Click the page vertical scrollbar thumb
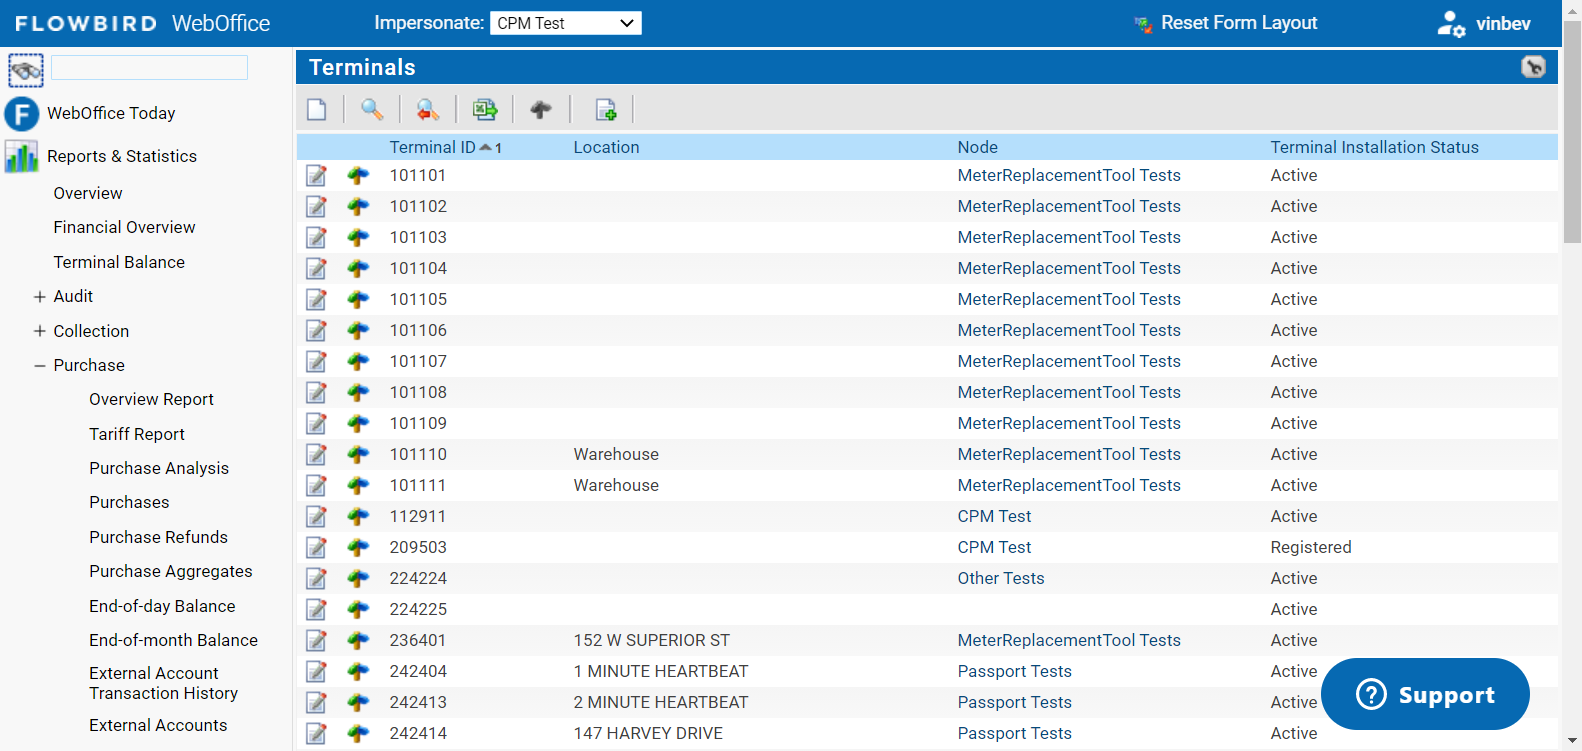This screenshot has height=751, width=1582. (1572, 131)
